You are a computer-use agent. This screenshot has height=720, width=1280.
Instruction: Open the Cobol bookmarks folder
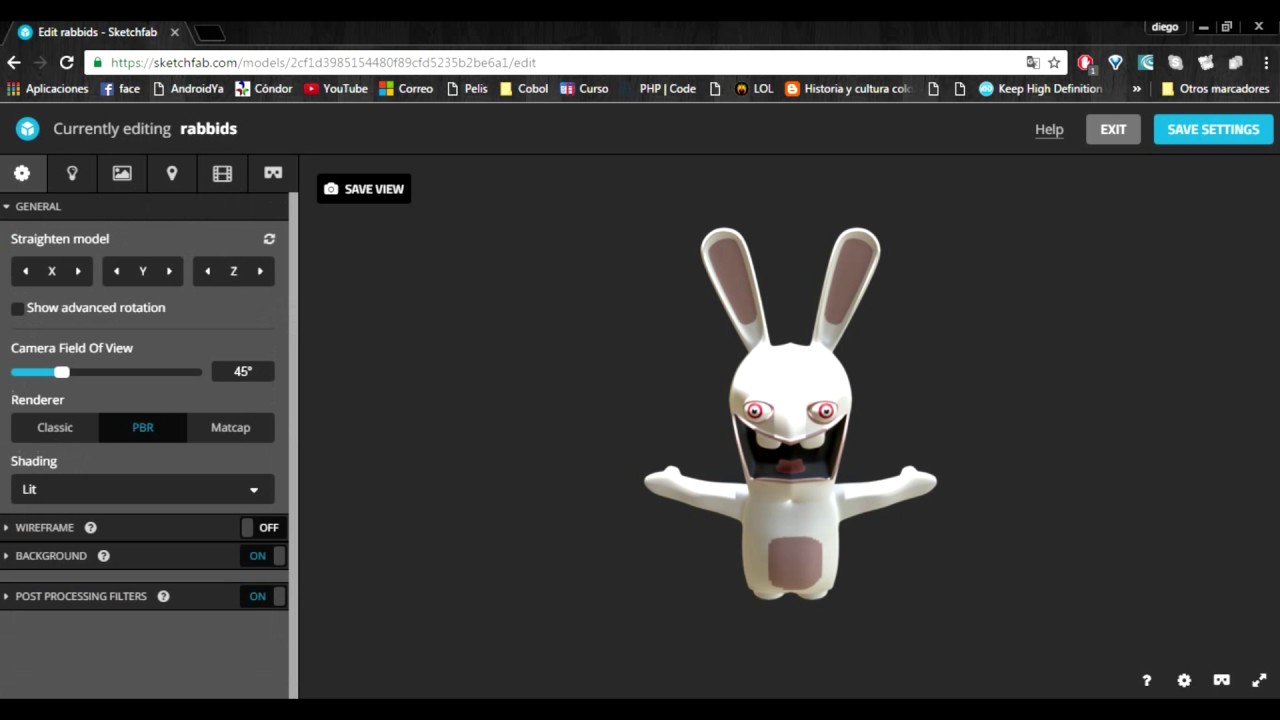[524, 89]
